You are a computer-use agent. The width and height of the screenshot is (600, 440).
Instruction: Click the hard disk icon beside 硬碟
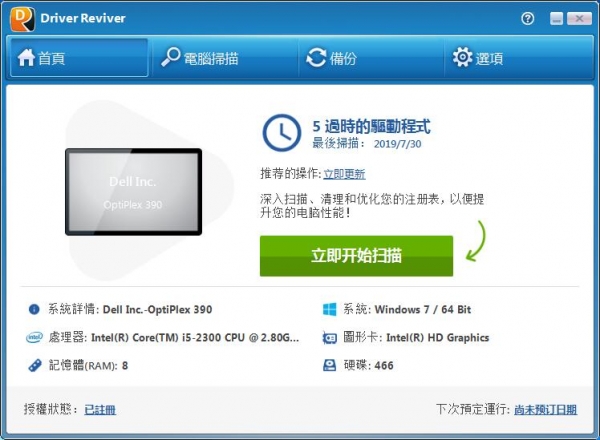point(329,365)
